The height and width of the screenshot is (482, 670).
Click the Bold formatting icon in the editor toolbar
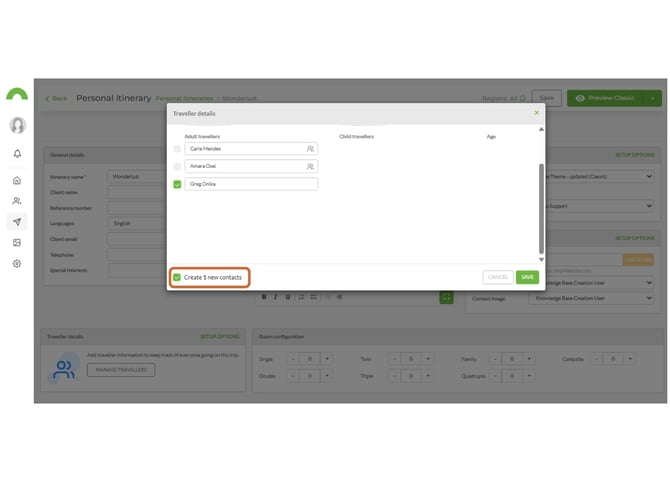click(264, 297)
